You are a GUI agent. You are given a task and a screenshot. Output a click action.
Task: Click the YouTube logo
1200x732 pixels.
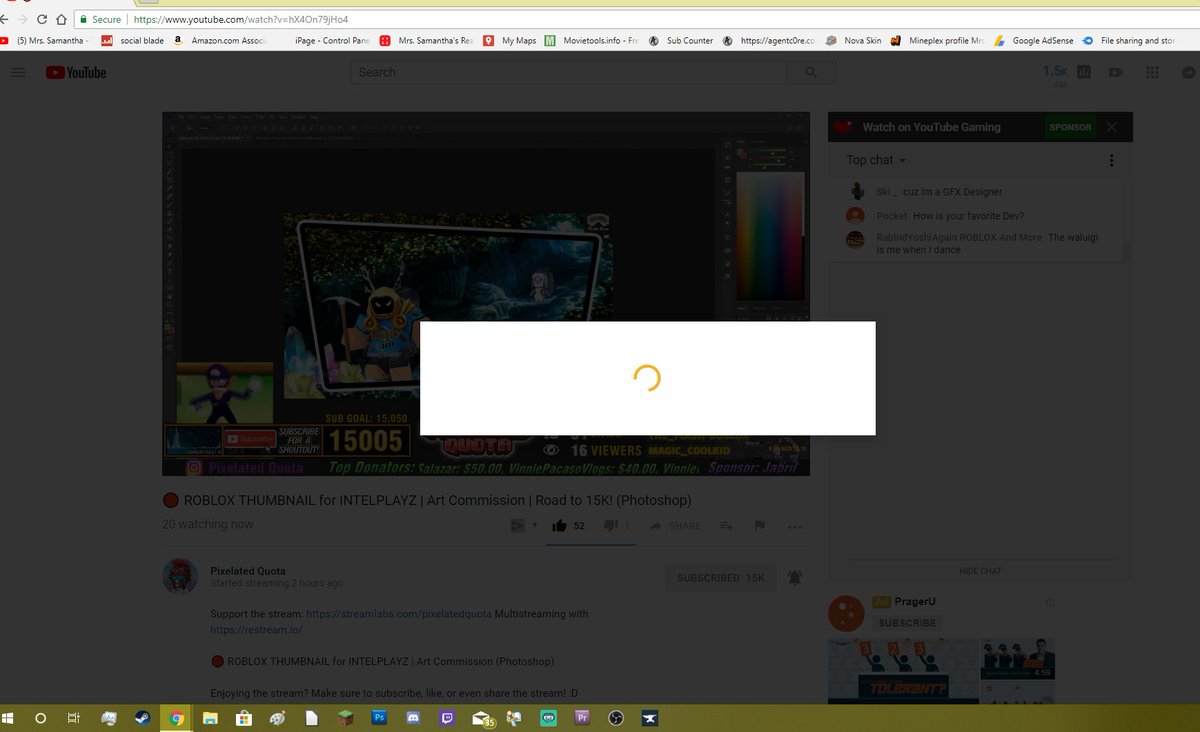point(76,72)
